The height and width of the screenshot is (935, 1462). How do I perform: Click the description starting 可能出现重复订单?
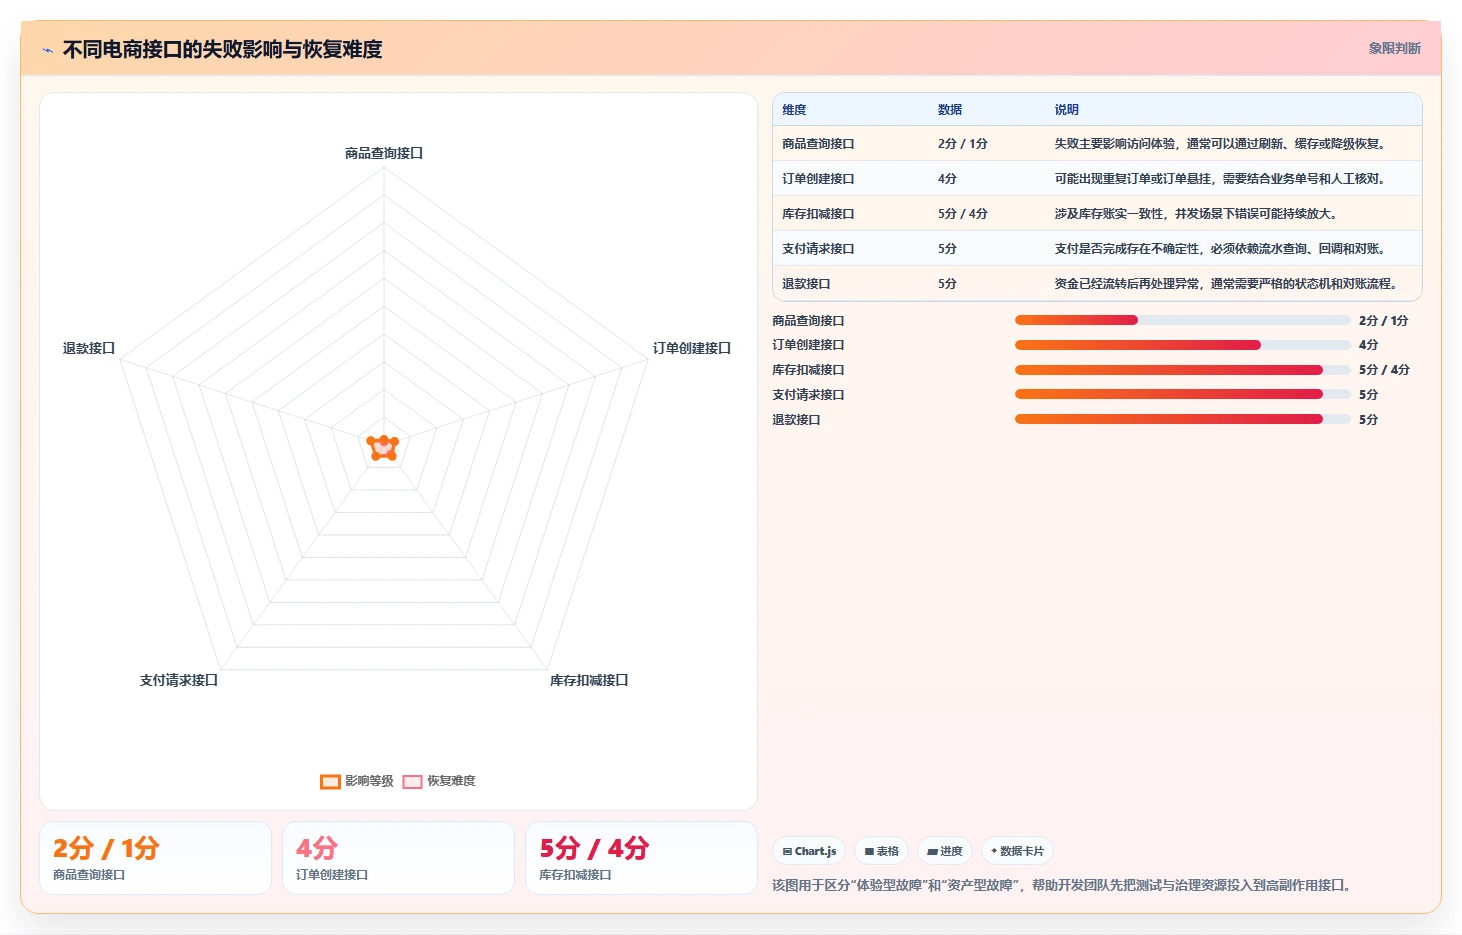1221,179
